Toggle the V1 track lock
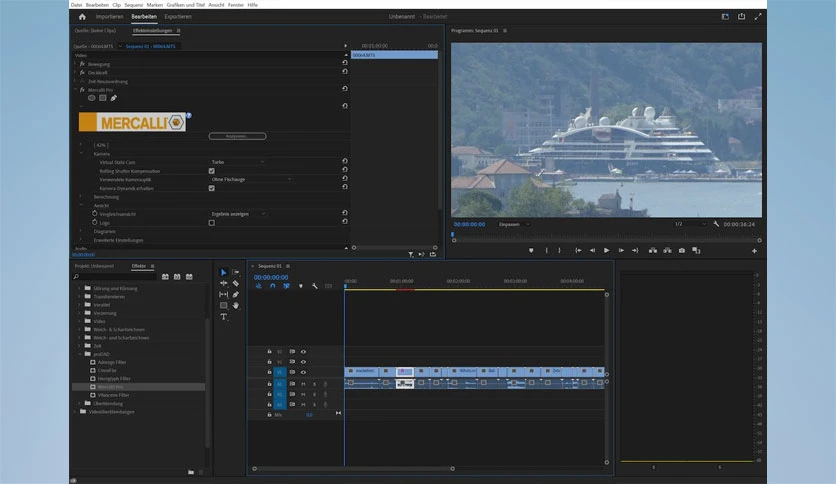Viewport: 836px width, 484px height. click(269, 372)
